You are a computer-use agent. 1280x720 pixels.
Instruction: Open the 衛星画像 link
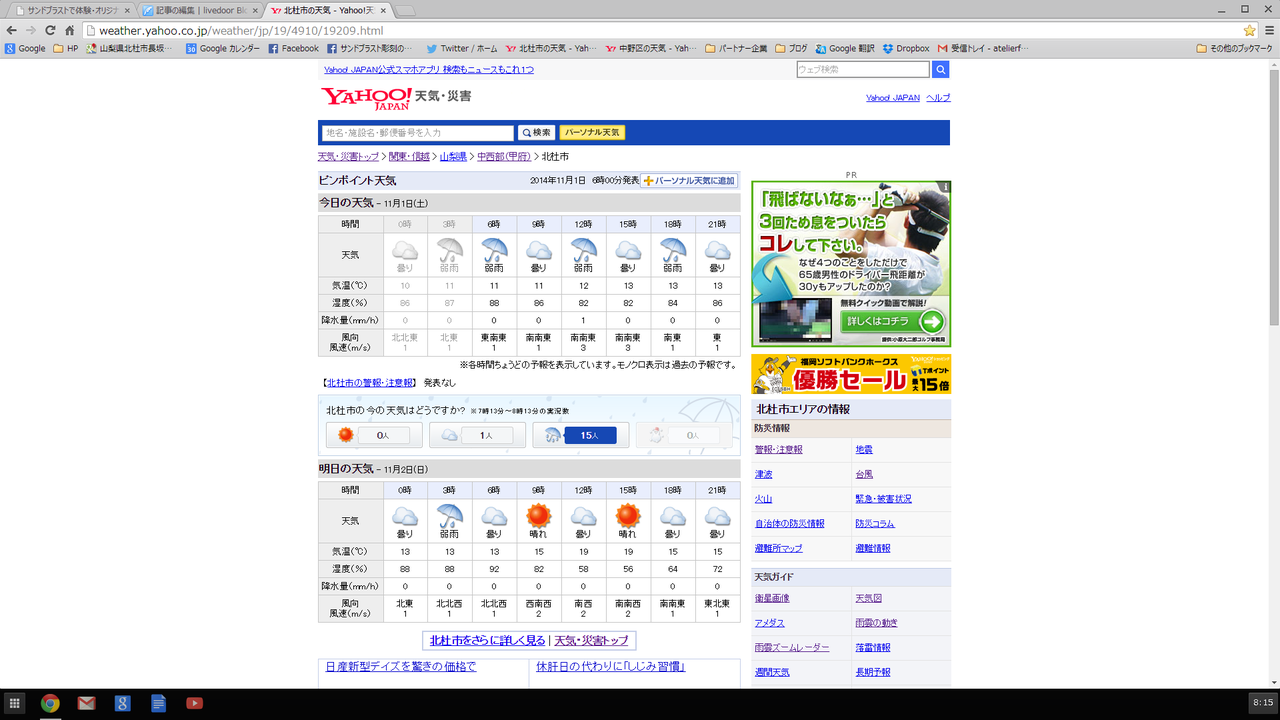point(772,598)
